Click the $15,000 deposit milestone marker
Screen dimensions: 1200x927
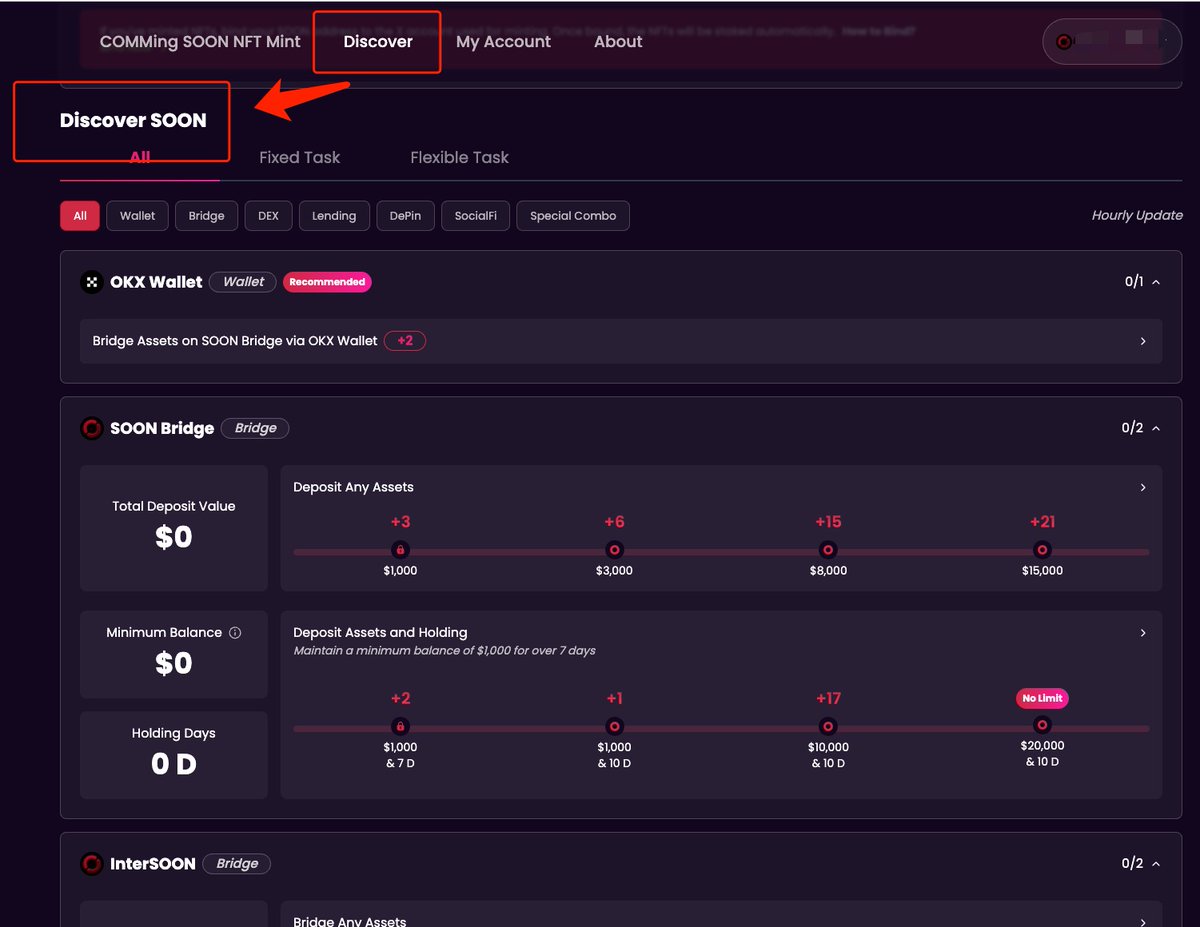coord(1042,550)
